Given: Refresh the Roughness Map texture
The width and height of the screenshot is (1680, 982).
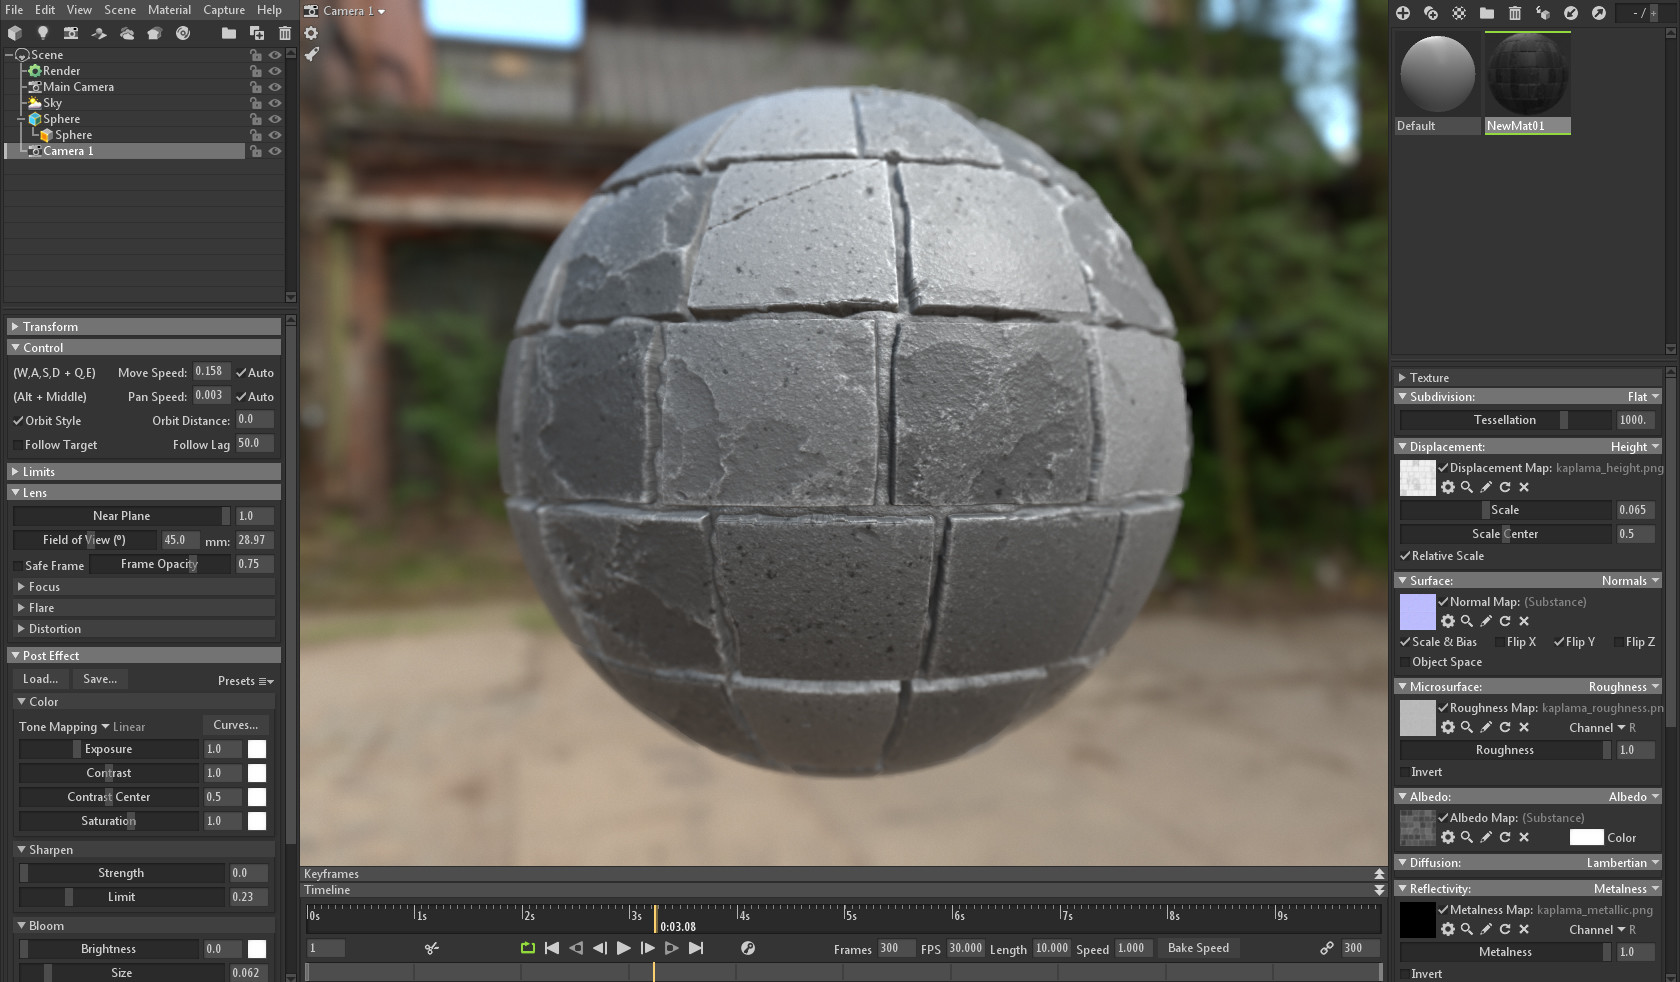Looking at the screenshot, I should click(x=1505, y=728).
